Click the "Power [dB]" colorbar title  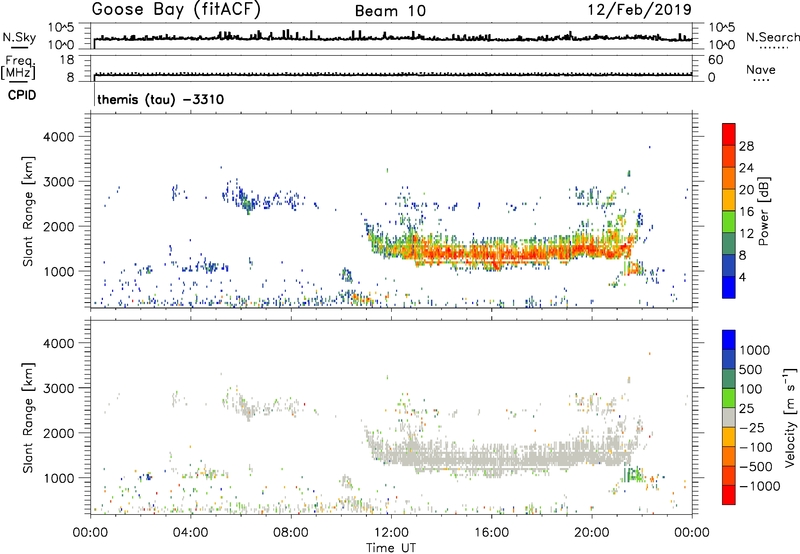764,211
